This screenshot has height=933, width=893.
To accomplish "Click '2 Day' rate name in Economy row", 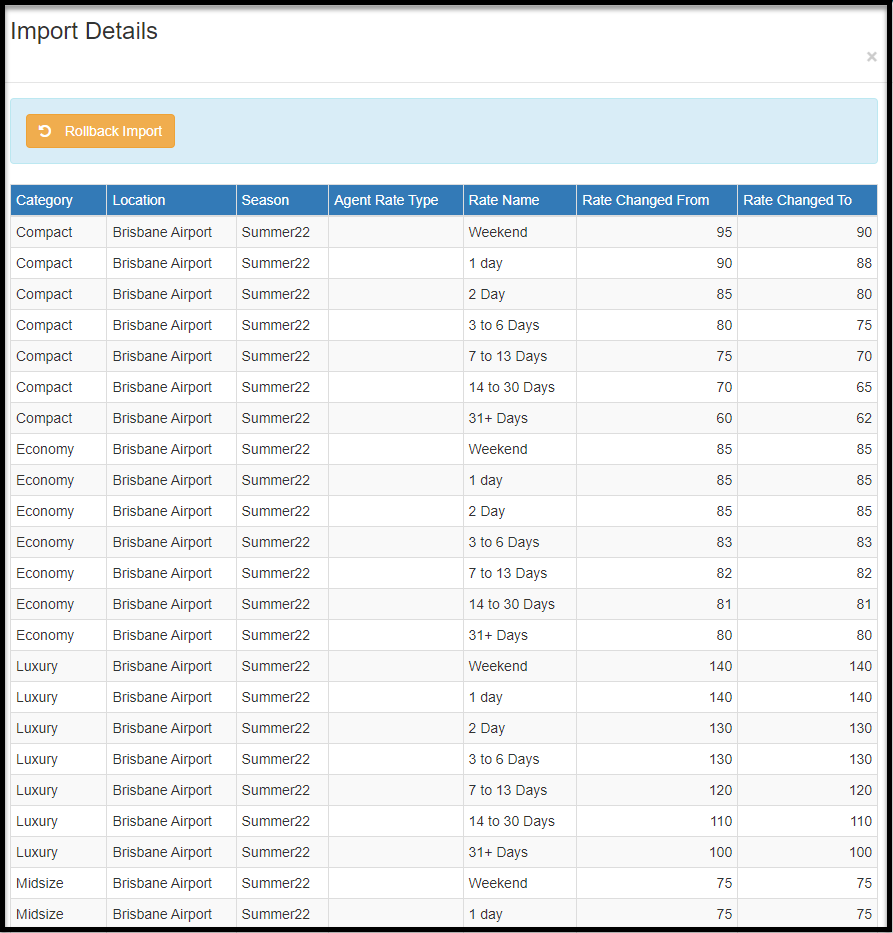I will pos(487,511).
